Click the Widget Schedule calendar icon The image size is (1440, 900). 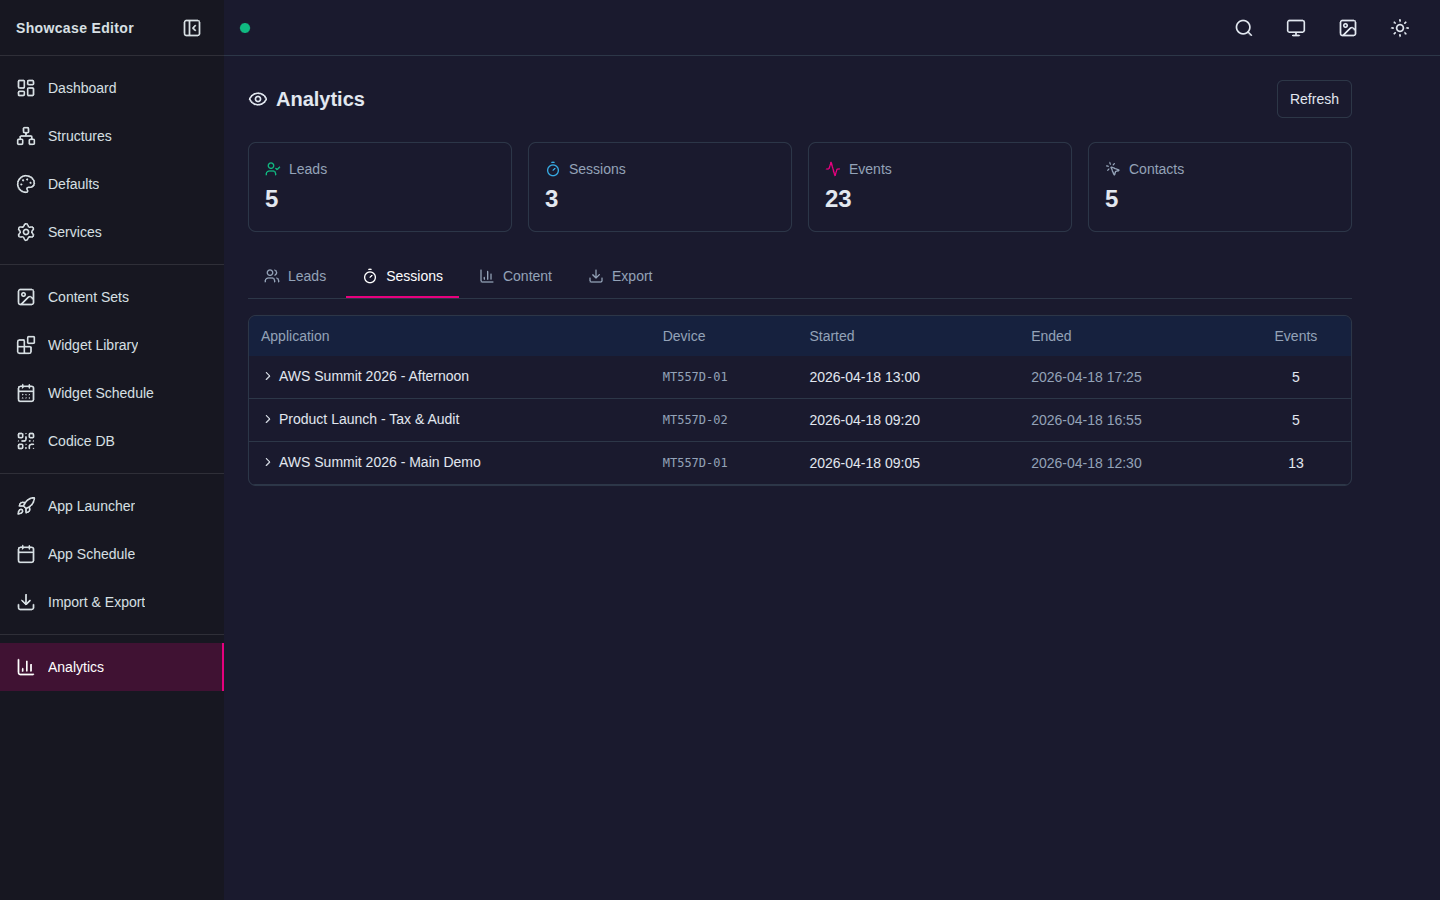(26, 393)
